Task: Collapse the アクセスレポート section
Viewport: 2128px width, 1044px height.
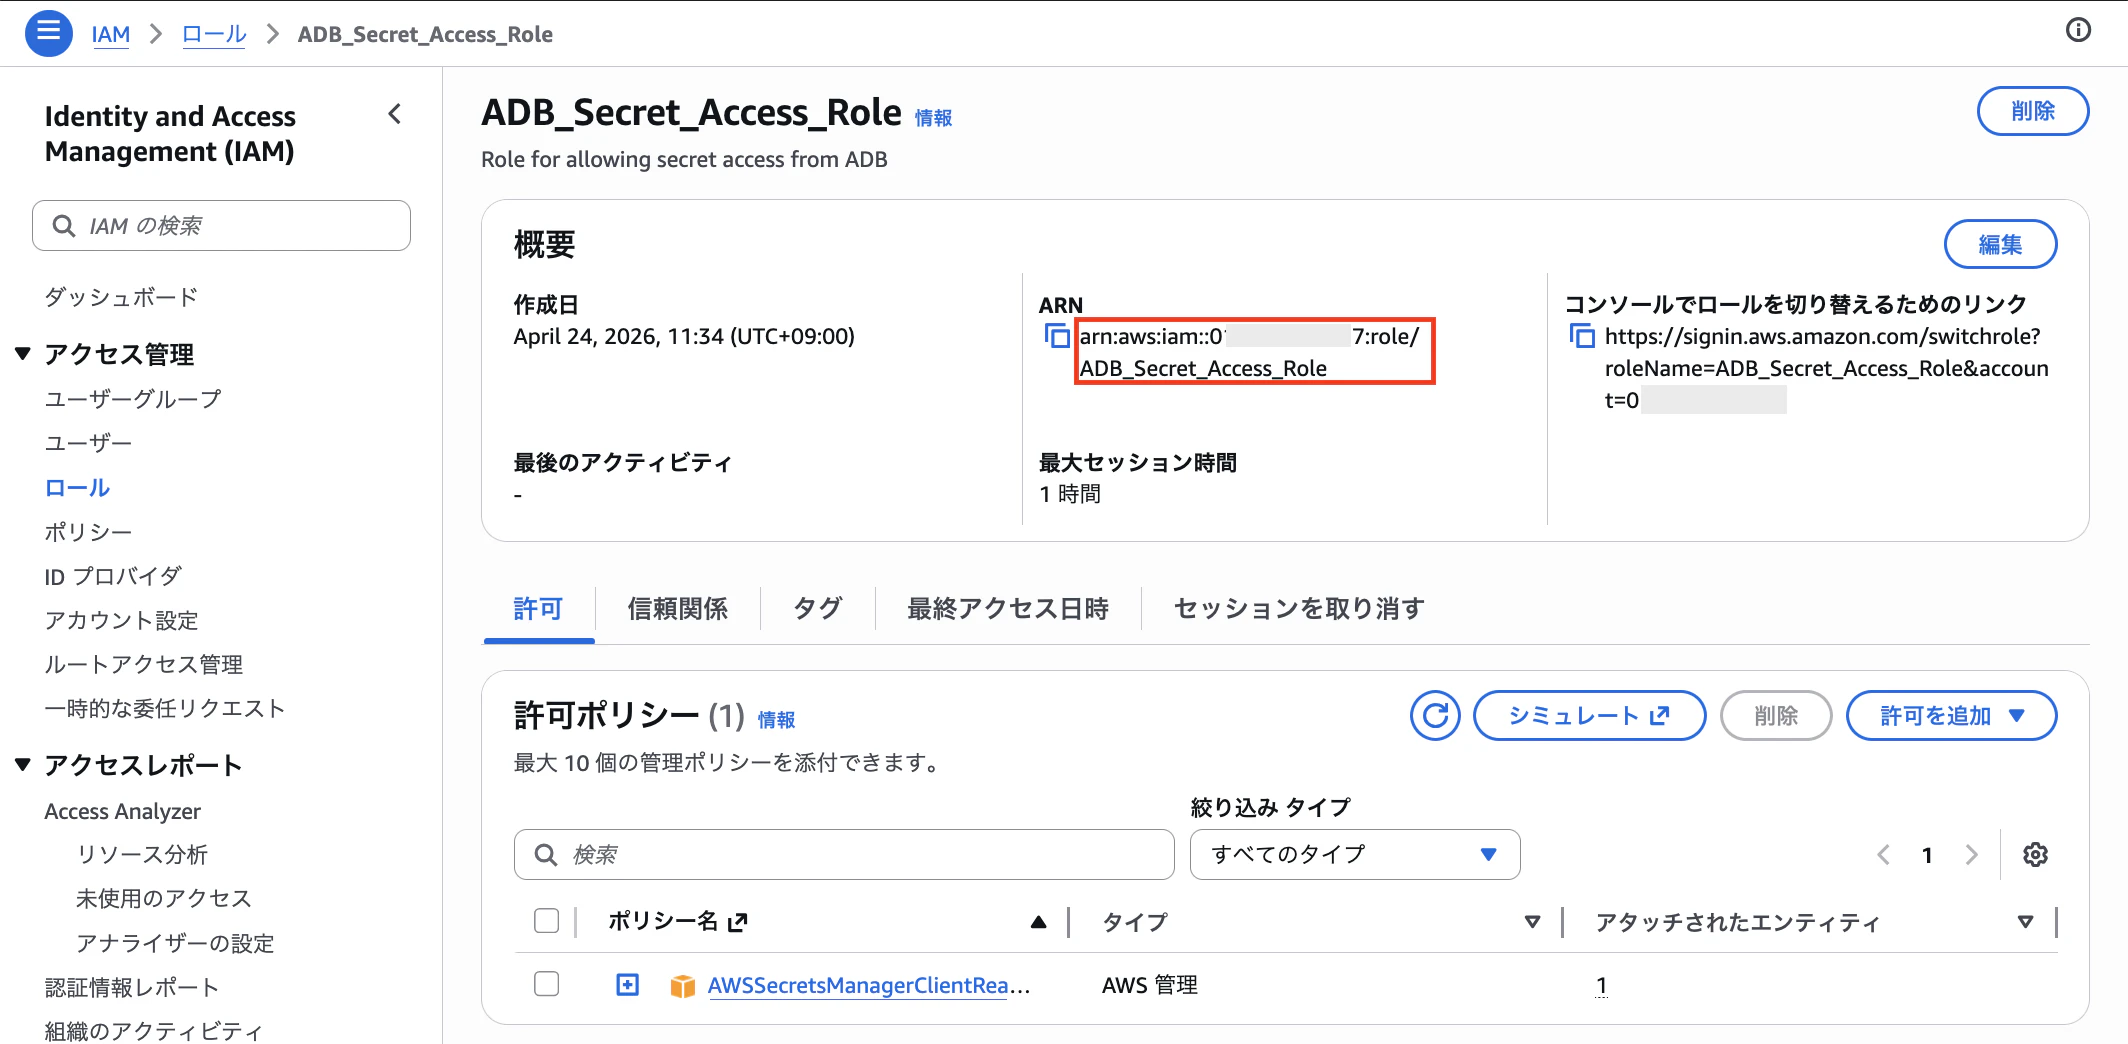Action: pyautogui.click(x=23, y=765)
